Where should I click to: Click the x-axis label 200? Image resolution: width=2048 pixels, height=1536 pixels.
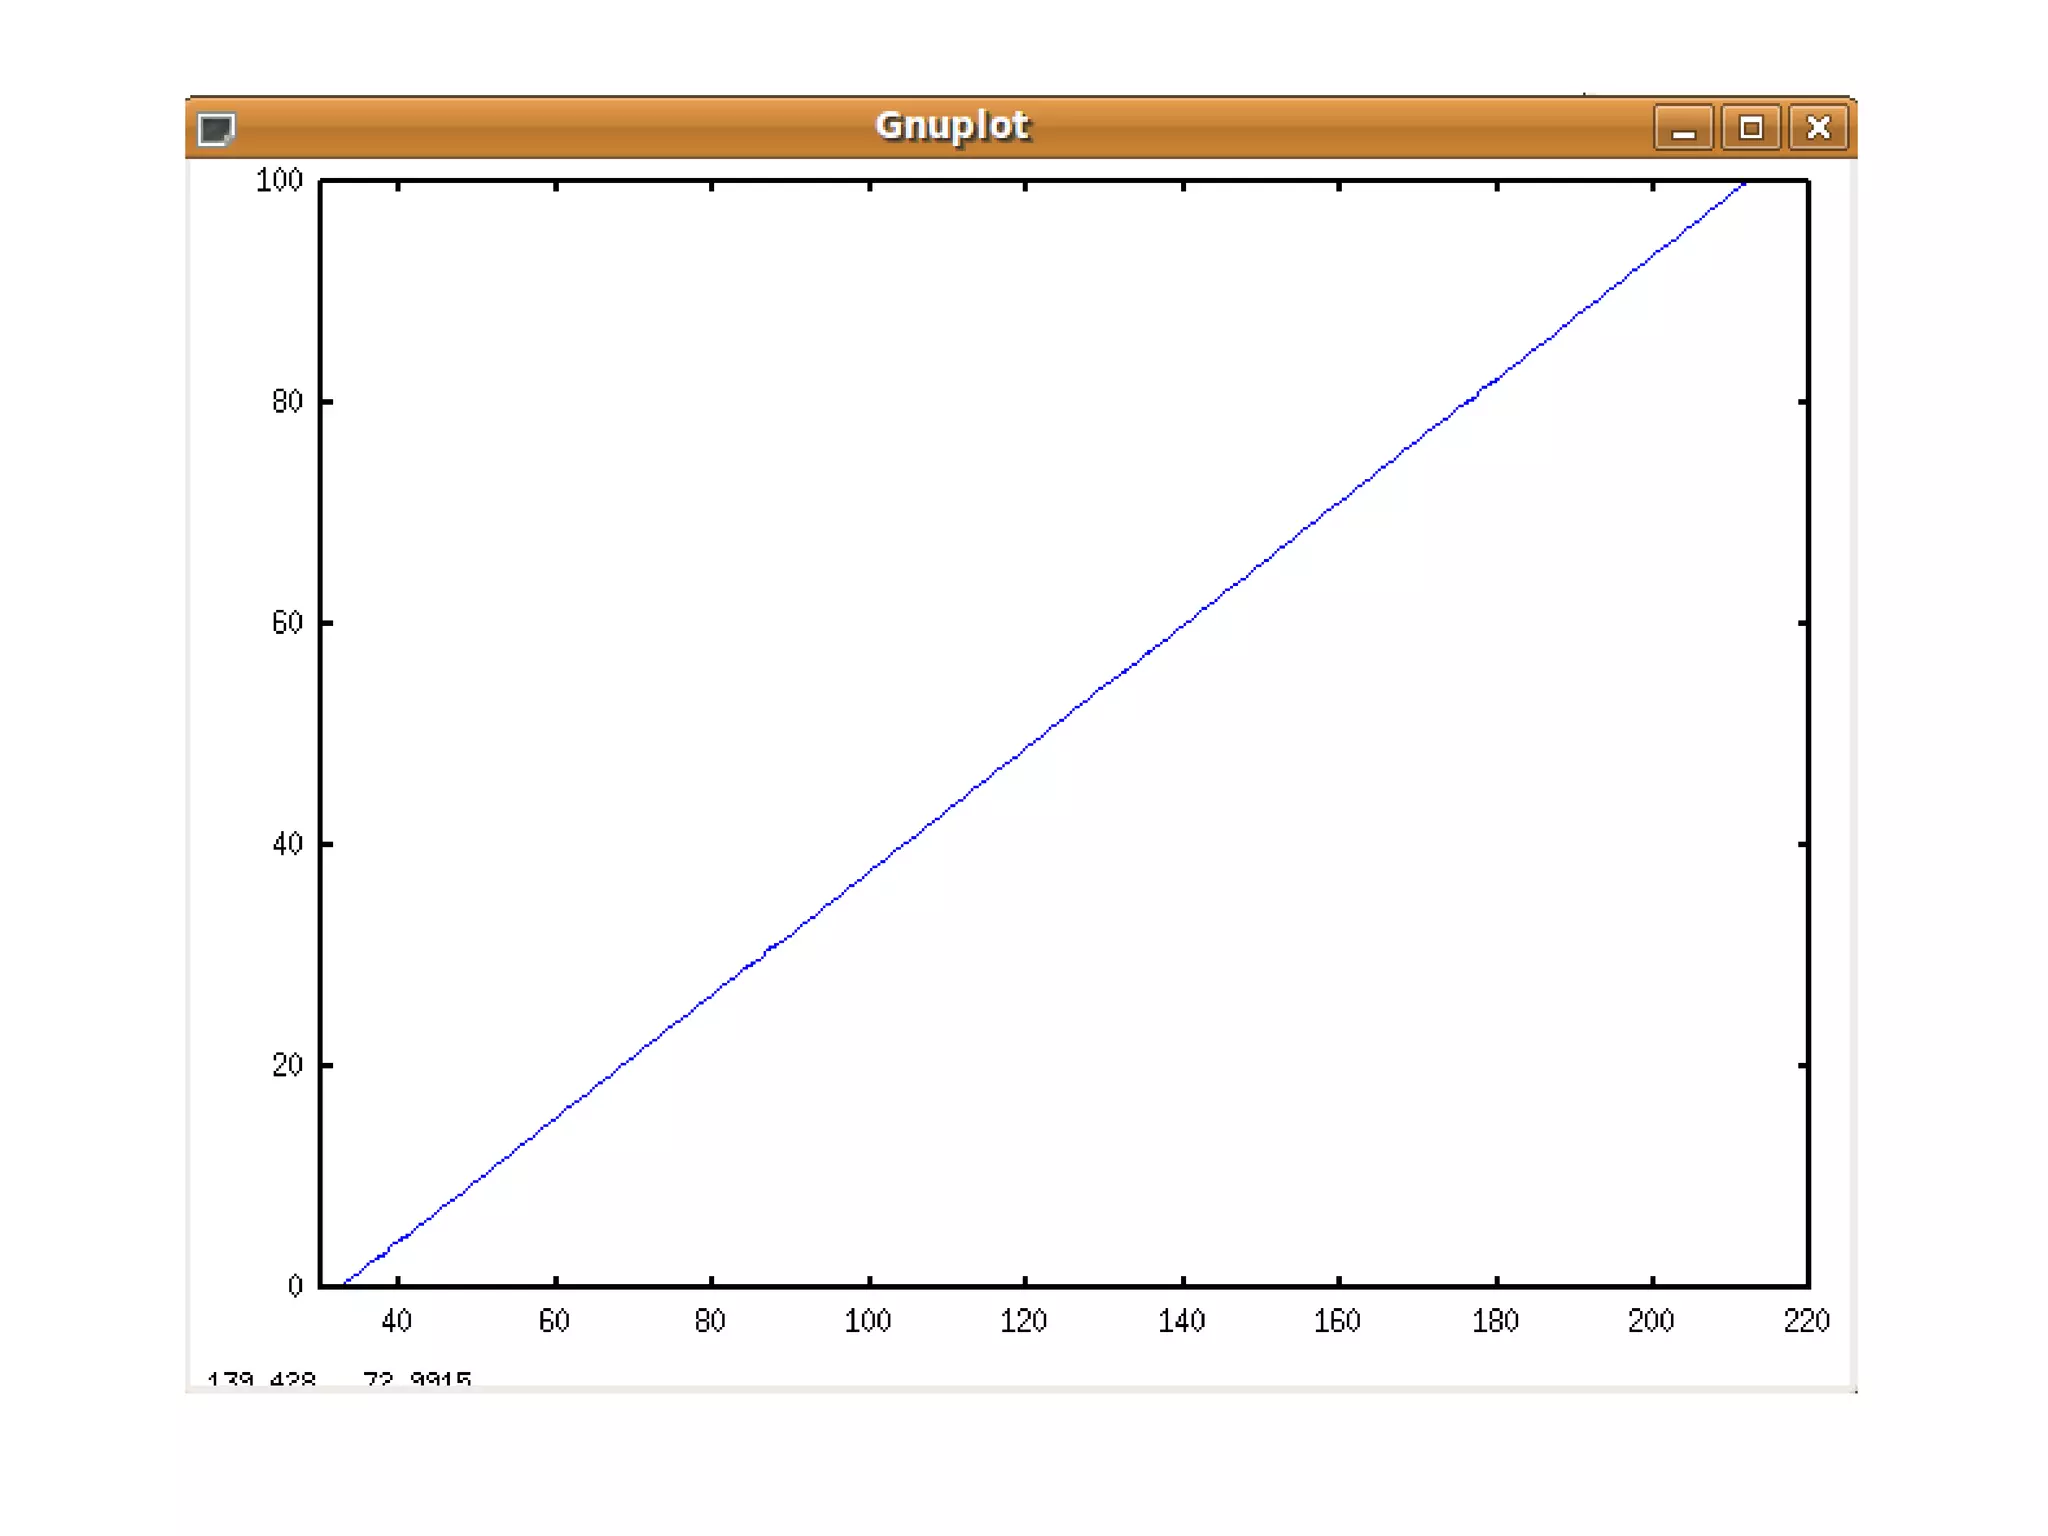(1651, 1321)
